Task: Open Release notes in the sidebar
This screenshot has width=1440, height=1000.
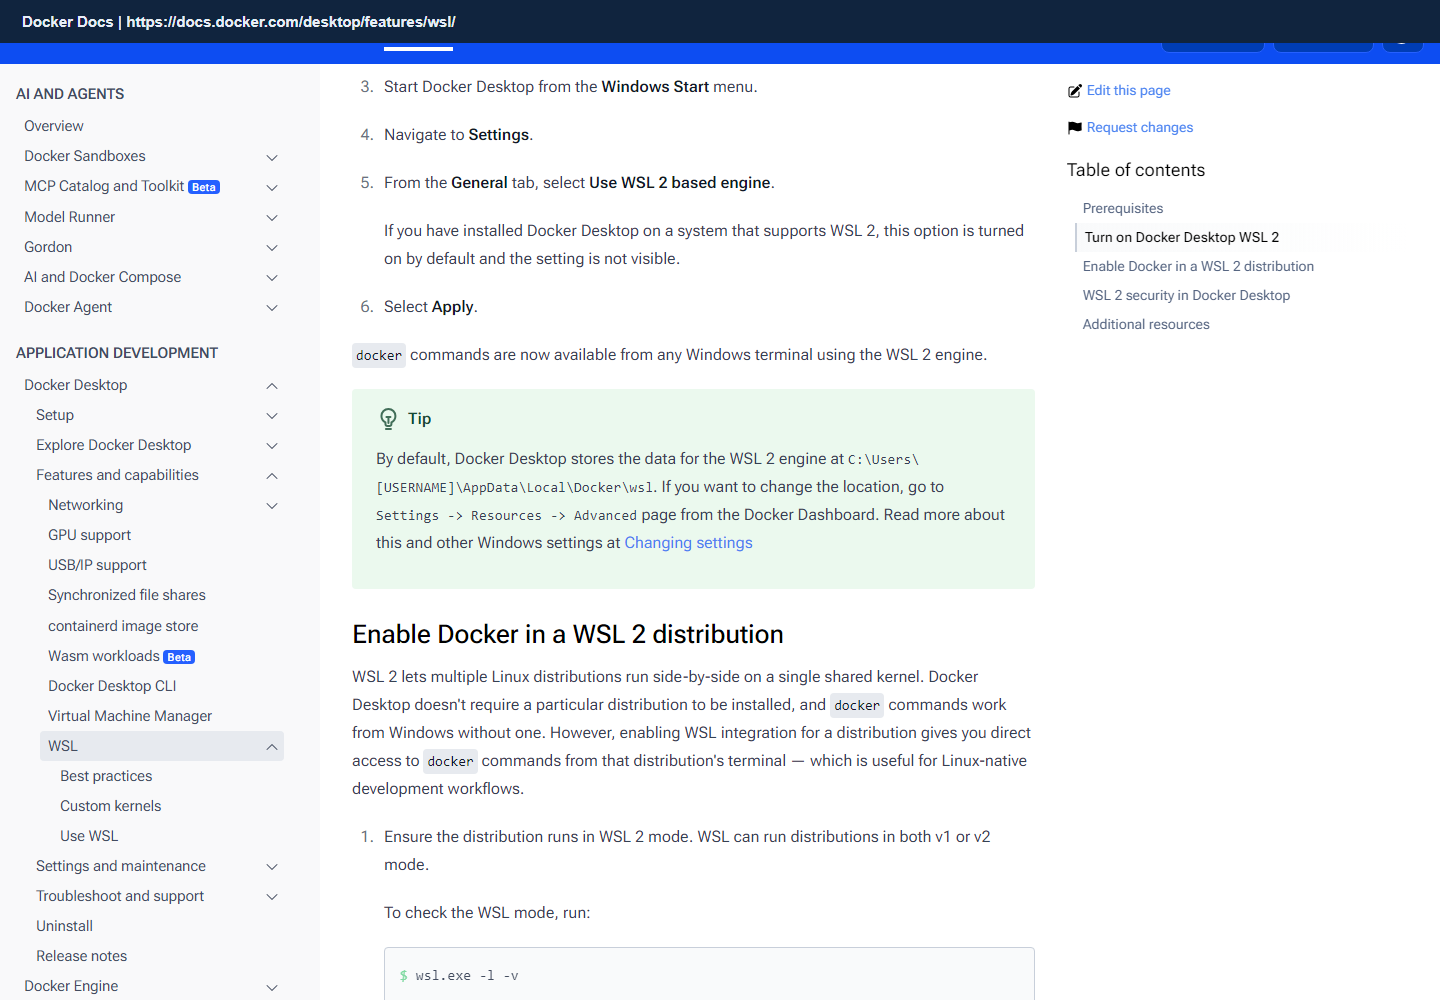Action: 81,956
